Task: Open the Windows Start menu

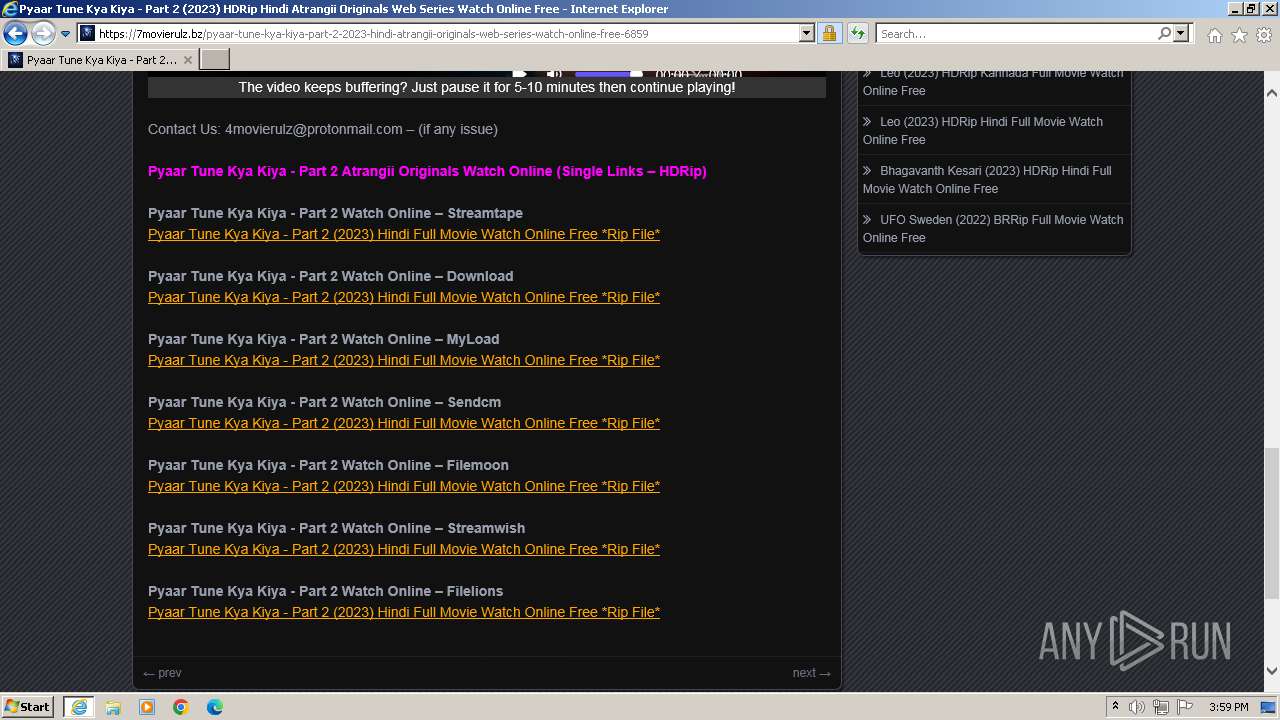Action: pyautogui.click(x=28, y=707)
